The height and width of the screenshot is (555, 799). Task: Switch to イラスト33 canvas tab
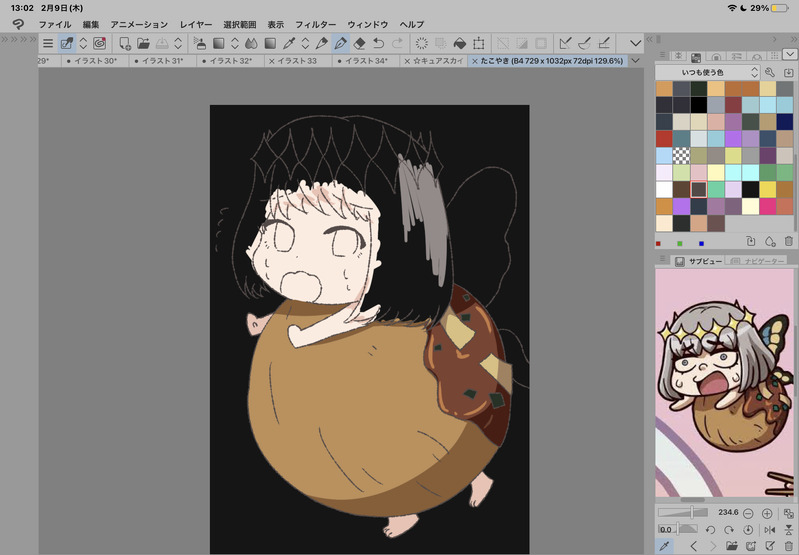coord(297,61)
